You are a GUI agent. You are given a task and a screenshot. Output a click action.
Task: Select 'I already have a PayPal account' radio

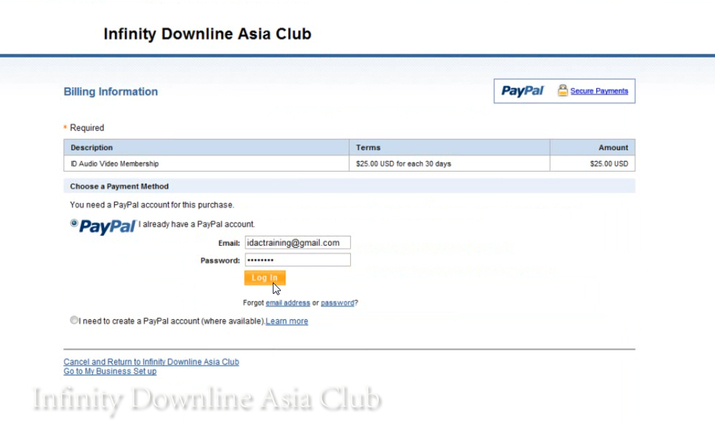[74, 223]
